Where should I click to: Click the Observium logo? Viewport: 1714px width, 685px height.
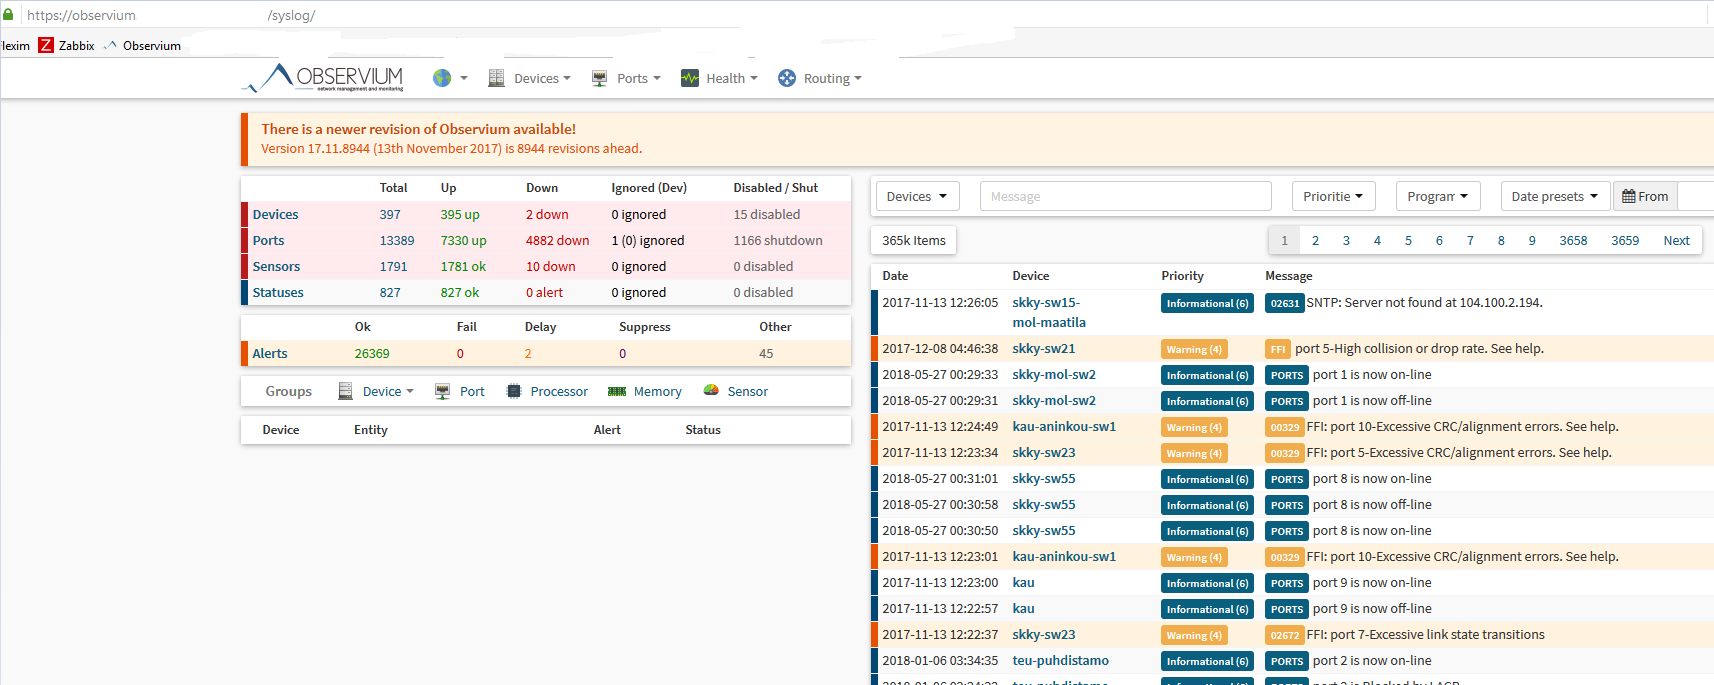pos(323,78)
